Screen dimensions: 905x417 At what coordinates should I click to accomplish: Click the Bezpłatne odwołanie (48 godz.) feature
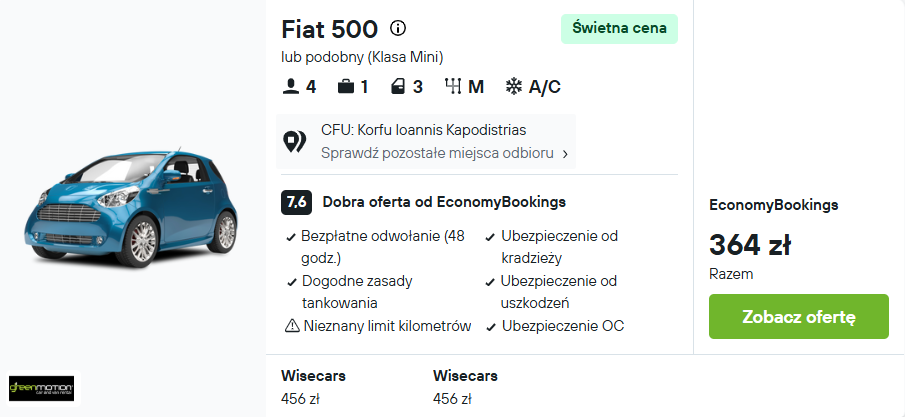[x=383, y=247]
